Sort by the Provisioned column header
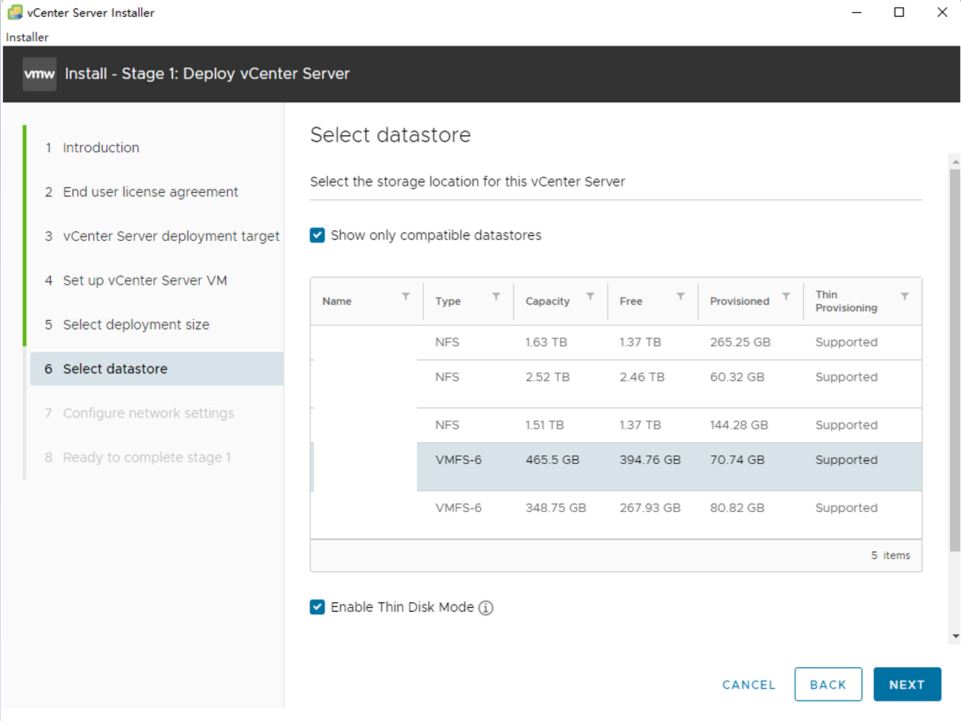Viewport: 961px width, 721px height. [740, 301]
